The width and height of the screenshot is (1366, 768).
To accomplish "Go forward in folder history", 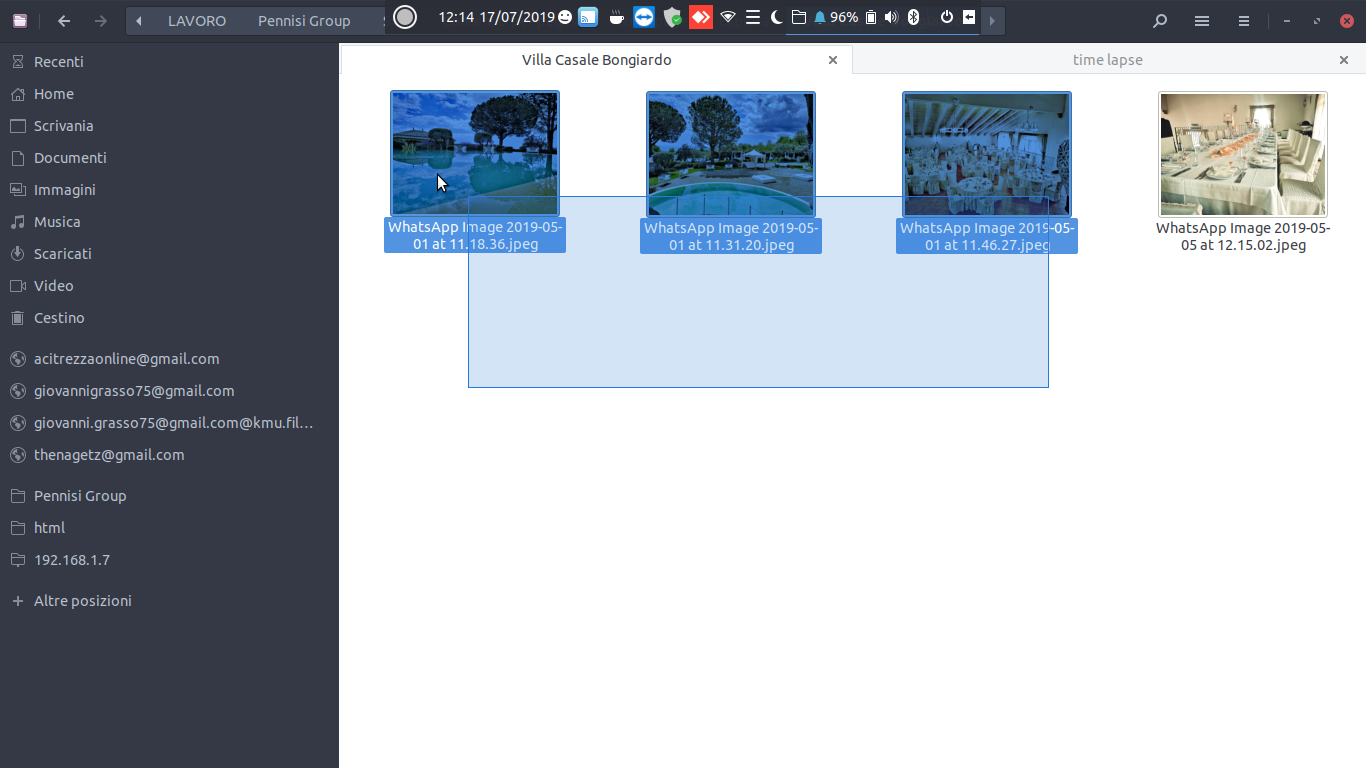I will tap(100, 20).
